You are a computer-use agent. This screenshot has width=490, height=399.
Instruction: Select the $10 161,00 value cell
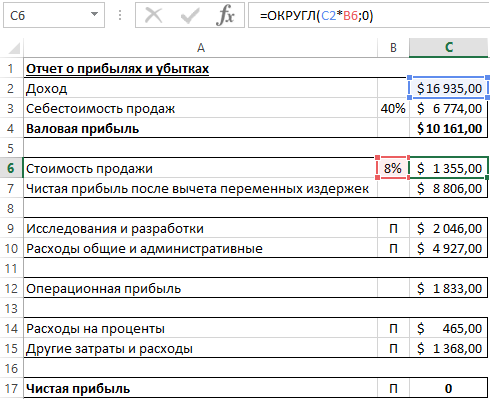(x=449, y=128)
